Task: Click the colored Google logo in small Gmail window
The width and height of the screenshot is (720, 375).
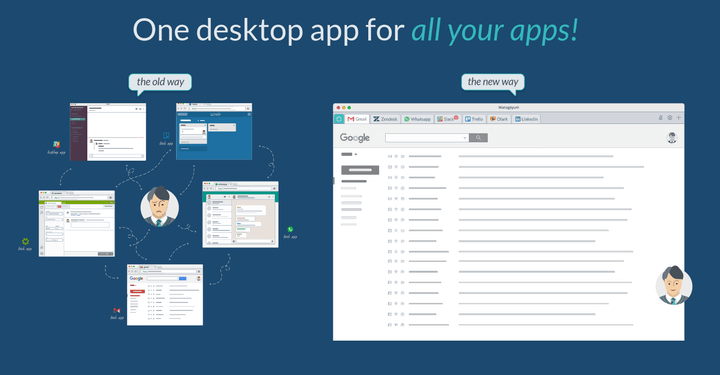Action: [136, 279]
